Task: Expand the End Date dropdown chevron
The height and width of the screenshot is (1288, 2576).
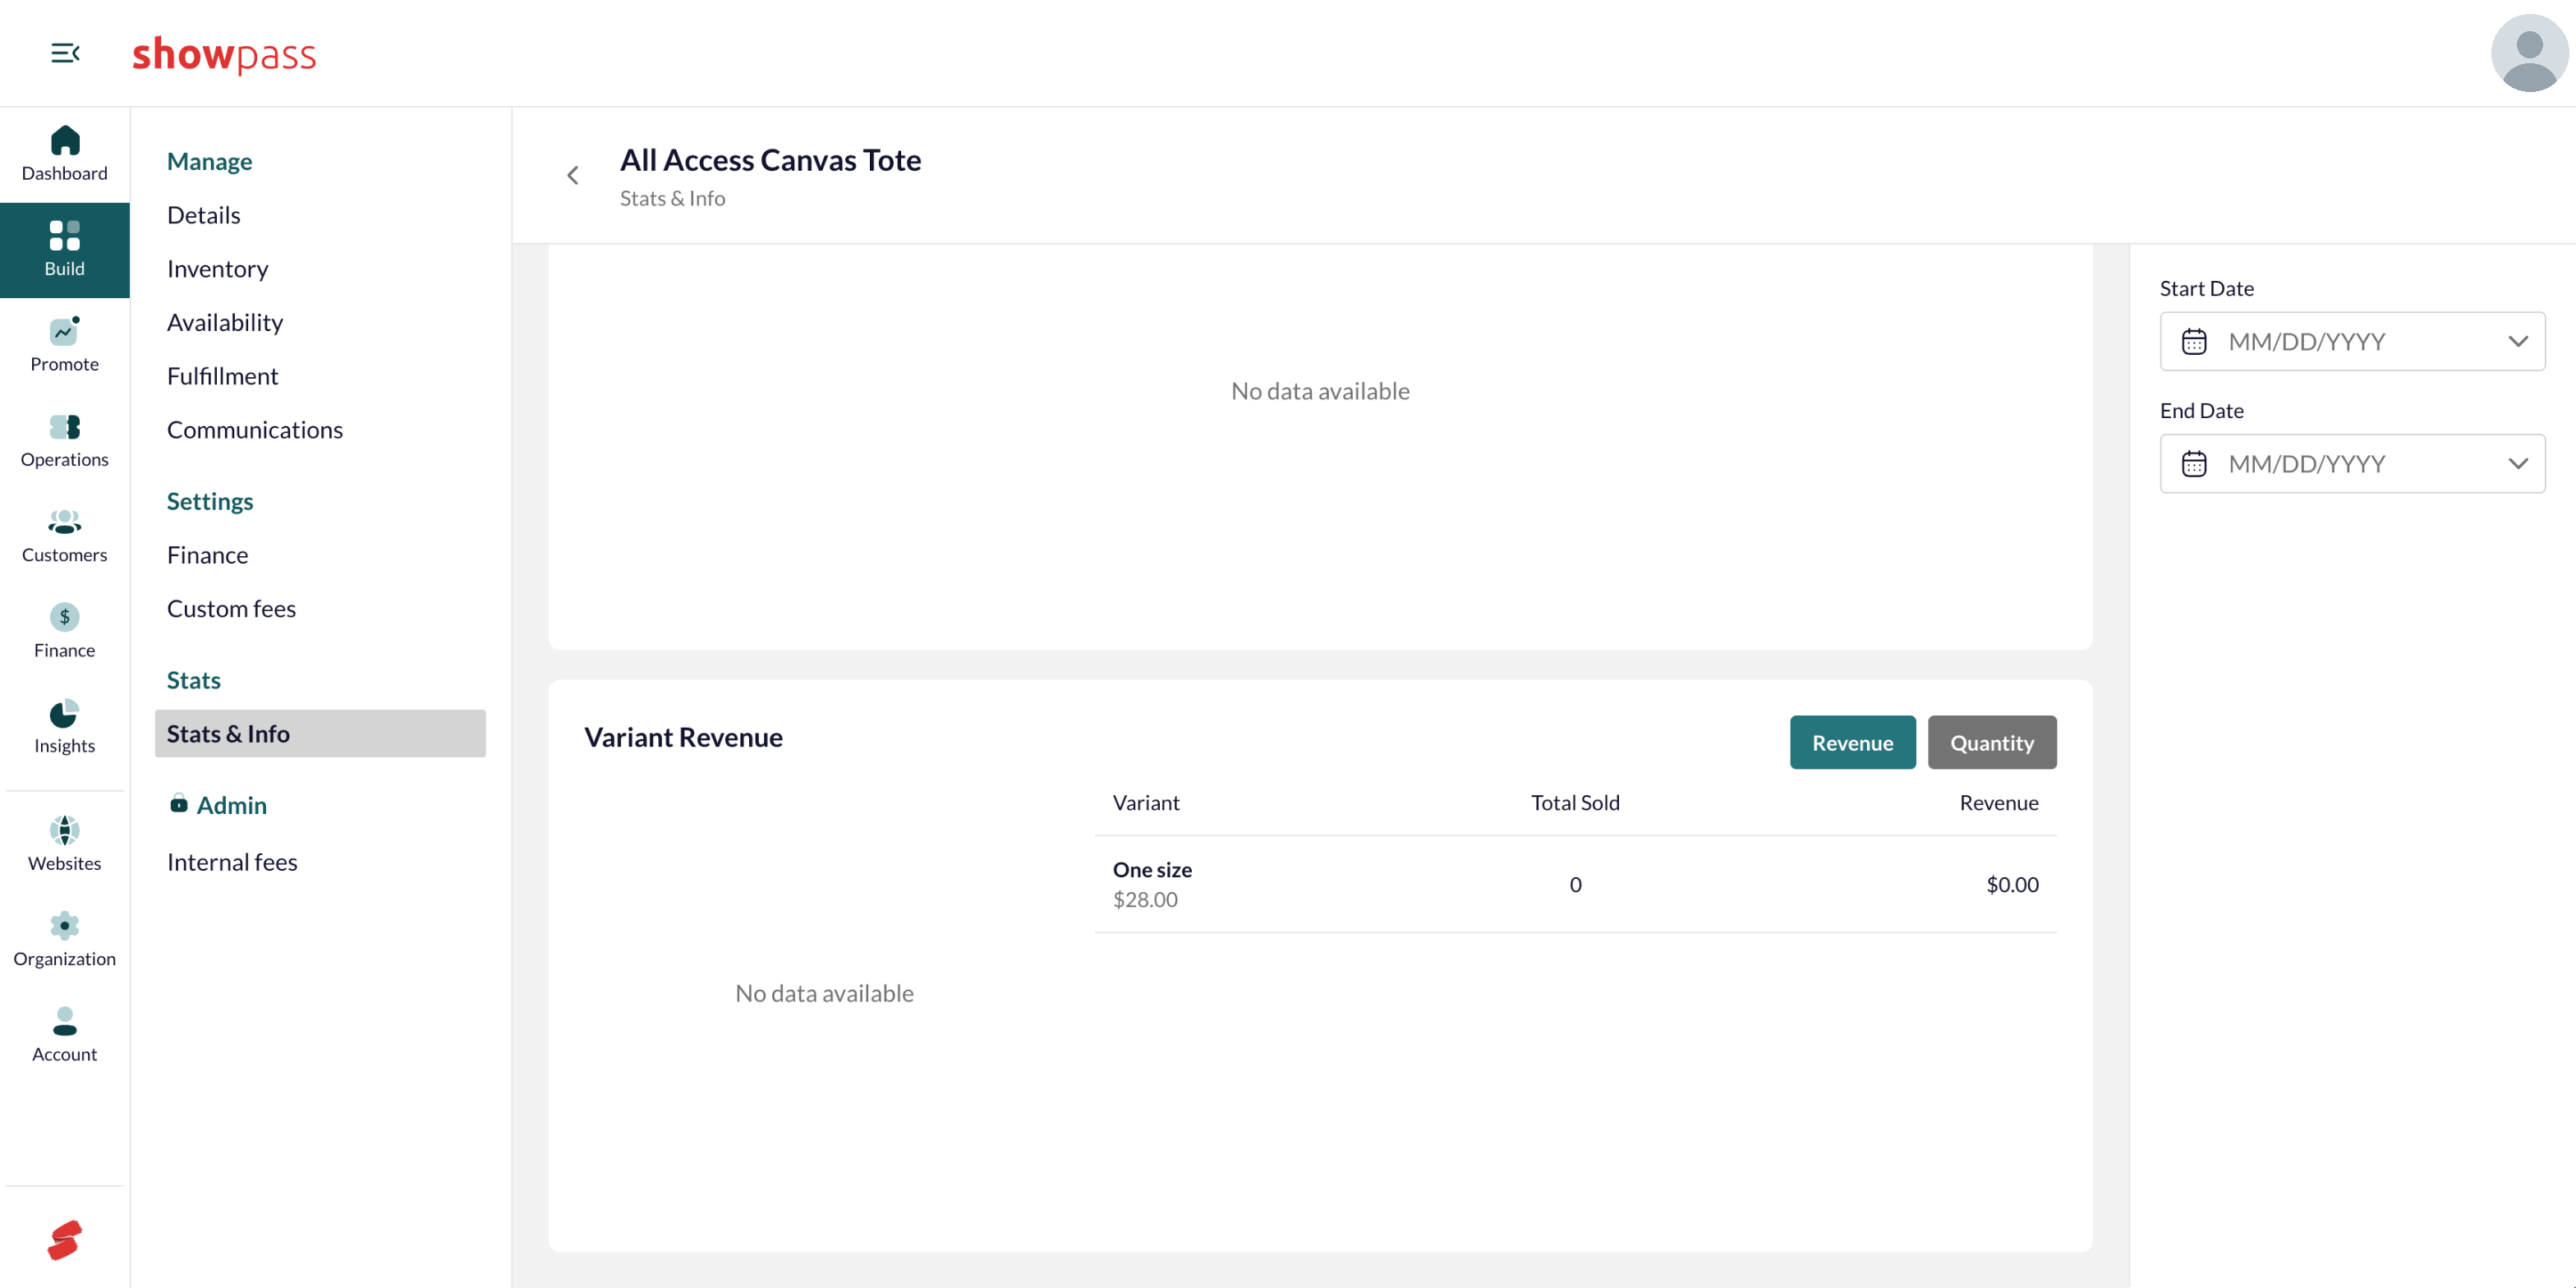Action: pyautogui.click(x=2518, y=464)
